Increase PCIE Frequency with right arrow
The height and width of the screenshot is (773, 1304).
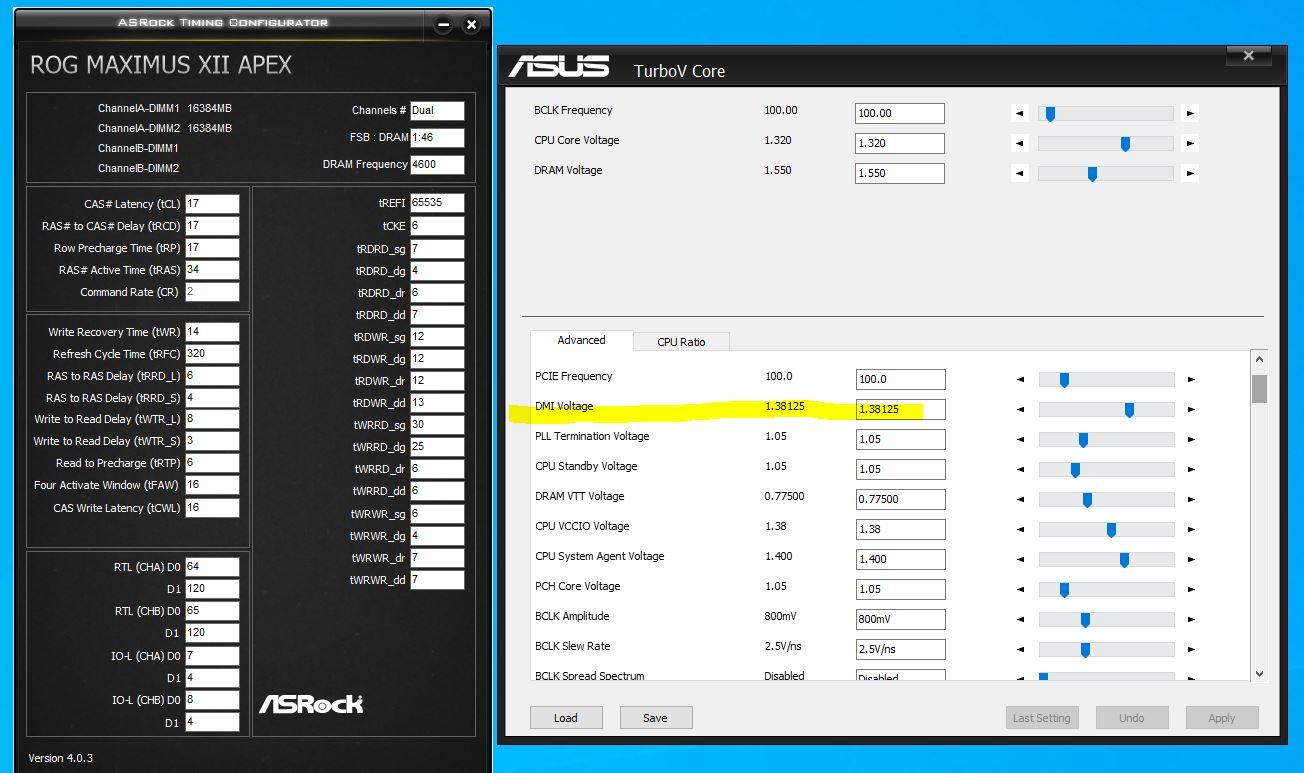tap(1191, 379)
